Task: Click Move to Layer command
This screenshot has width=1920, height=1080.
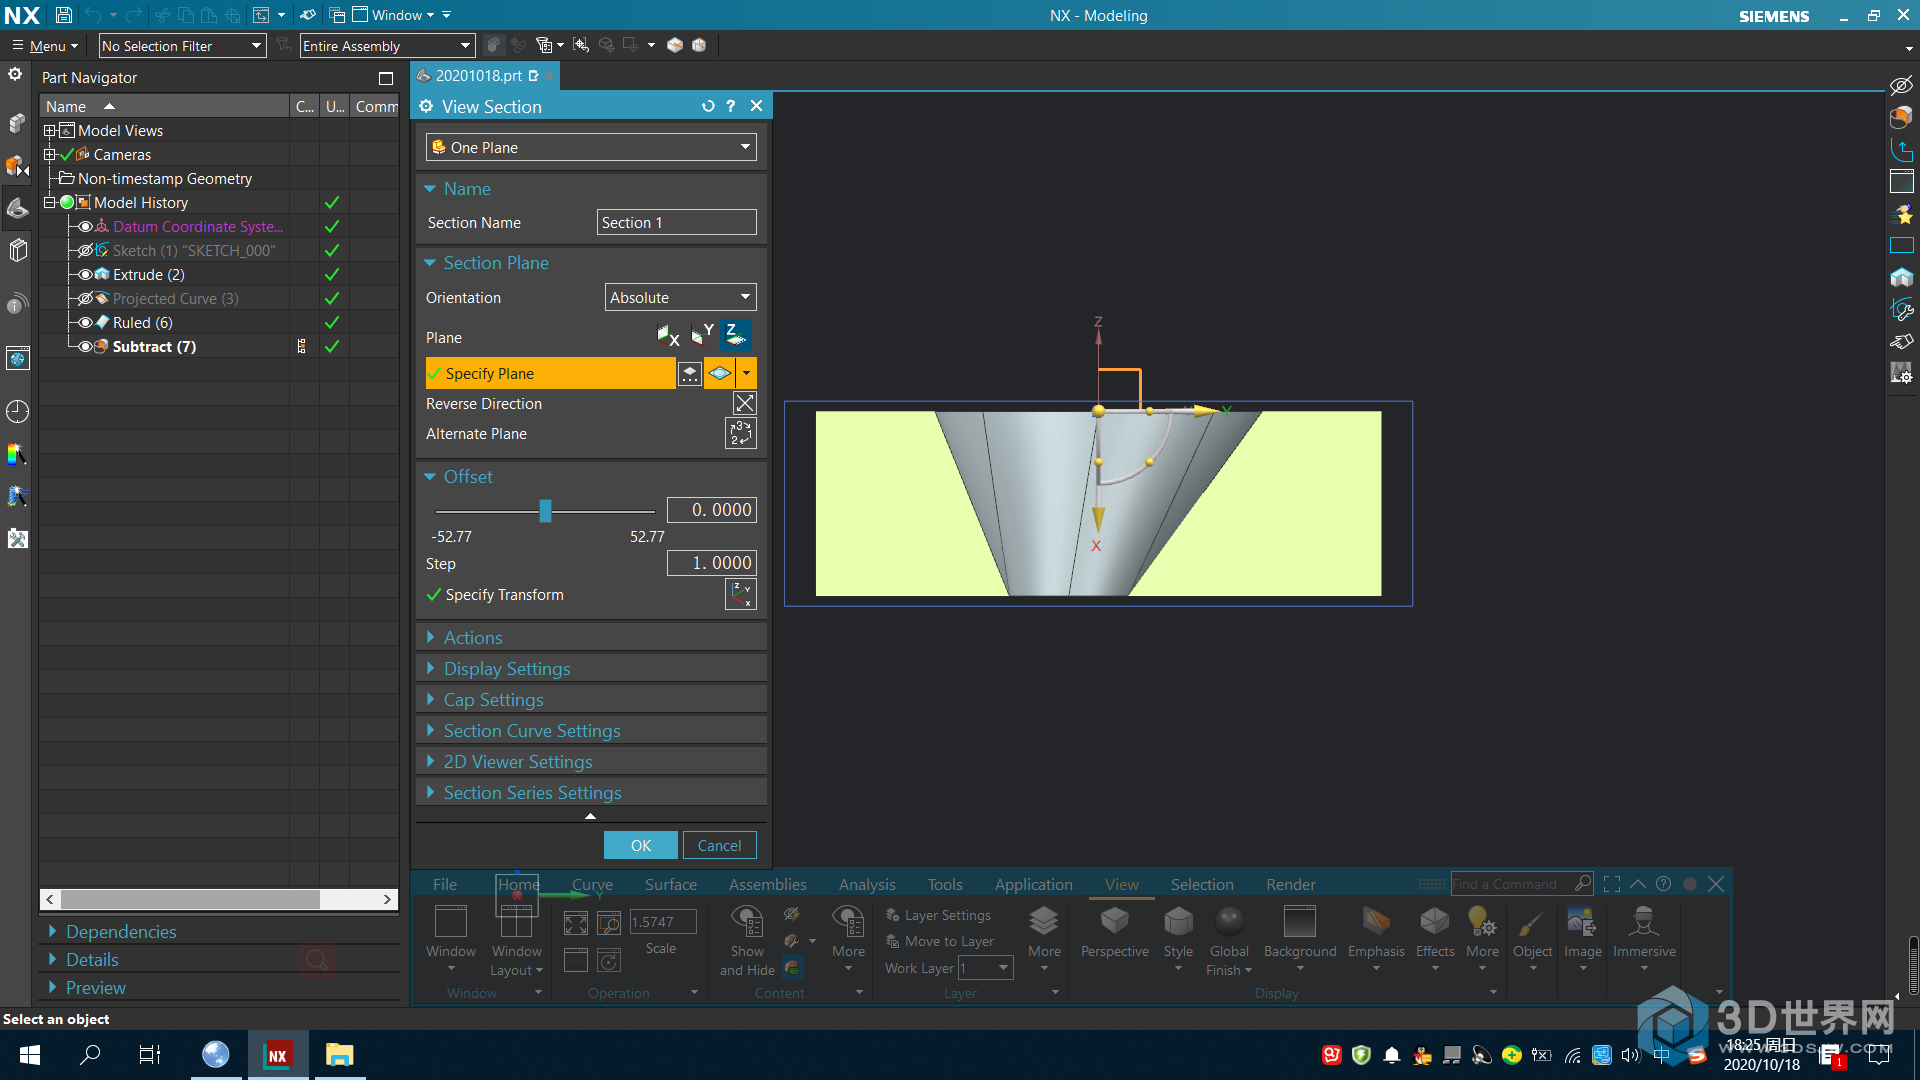Action: click(x=940, y=941)
